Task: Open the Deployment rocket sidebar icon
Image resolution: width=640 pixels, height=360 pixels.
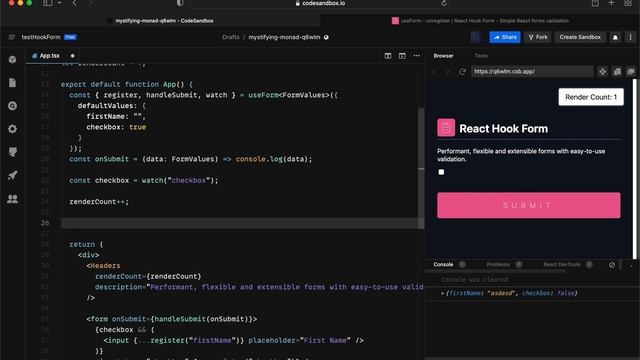Action: tap(13, 176)
